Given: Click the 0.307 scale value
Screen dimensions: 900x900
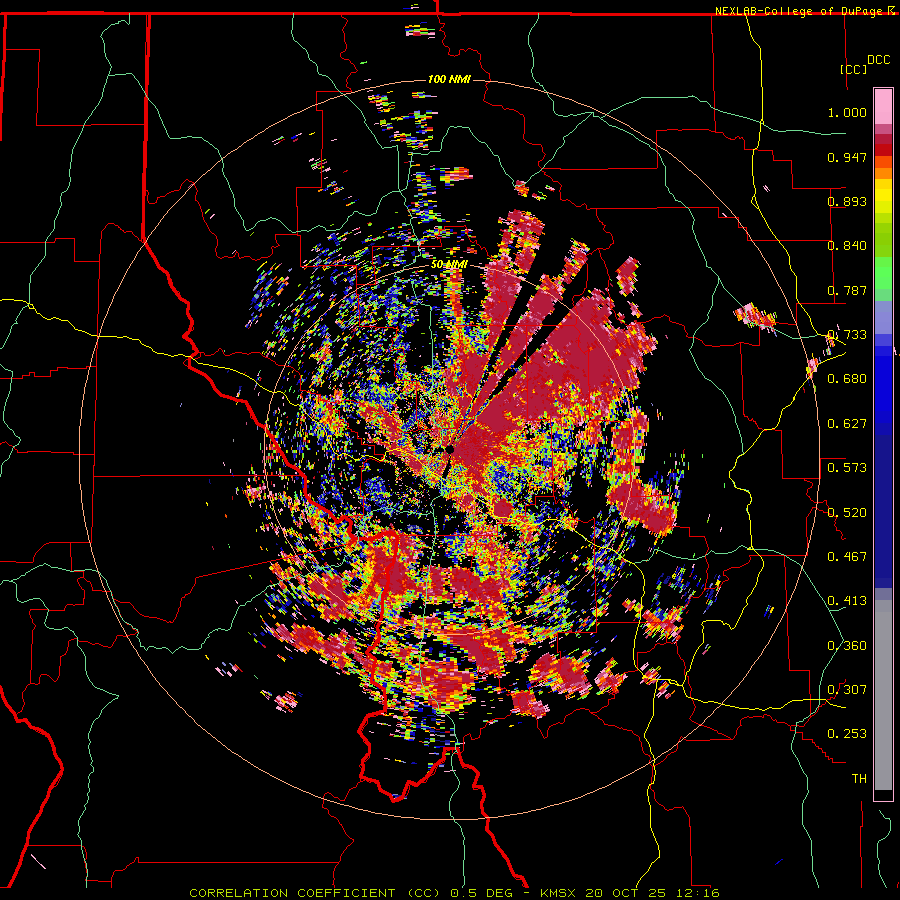Looking at the screenshot, I should tap(847, 690).
